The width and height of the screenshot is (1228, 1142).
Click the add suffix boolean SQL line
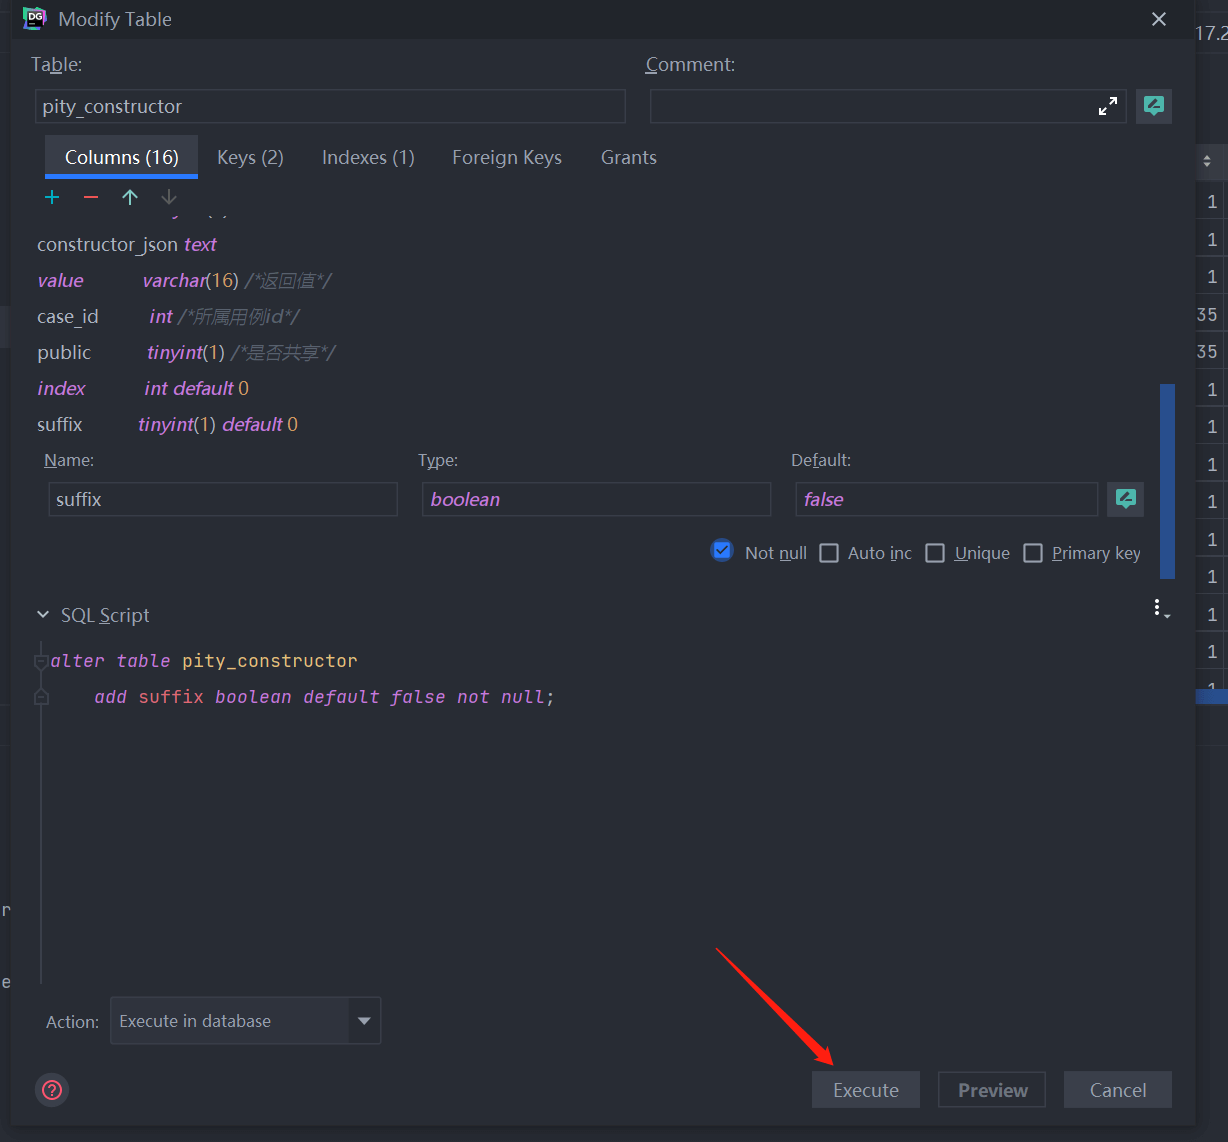pyautogui.click(x=324, y=697)
